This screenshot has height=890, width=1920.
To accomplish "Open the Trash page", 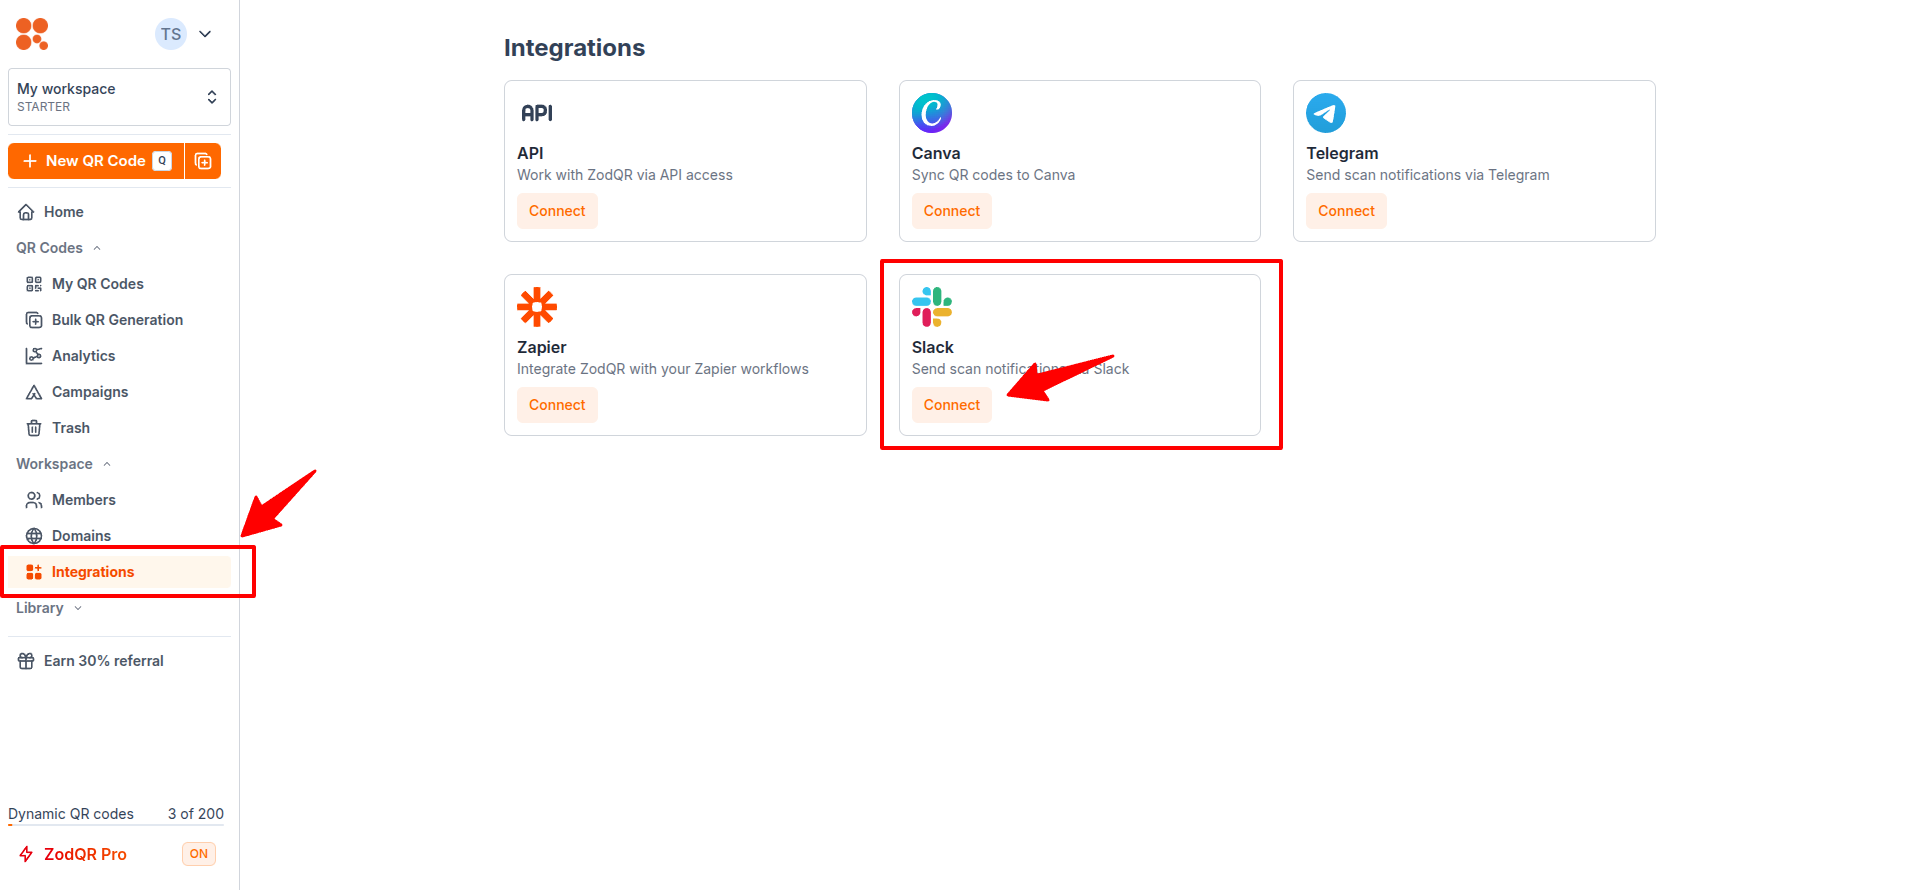I will pos(119,428).
